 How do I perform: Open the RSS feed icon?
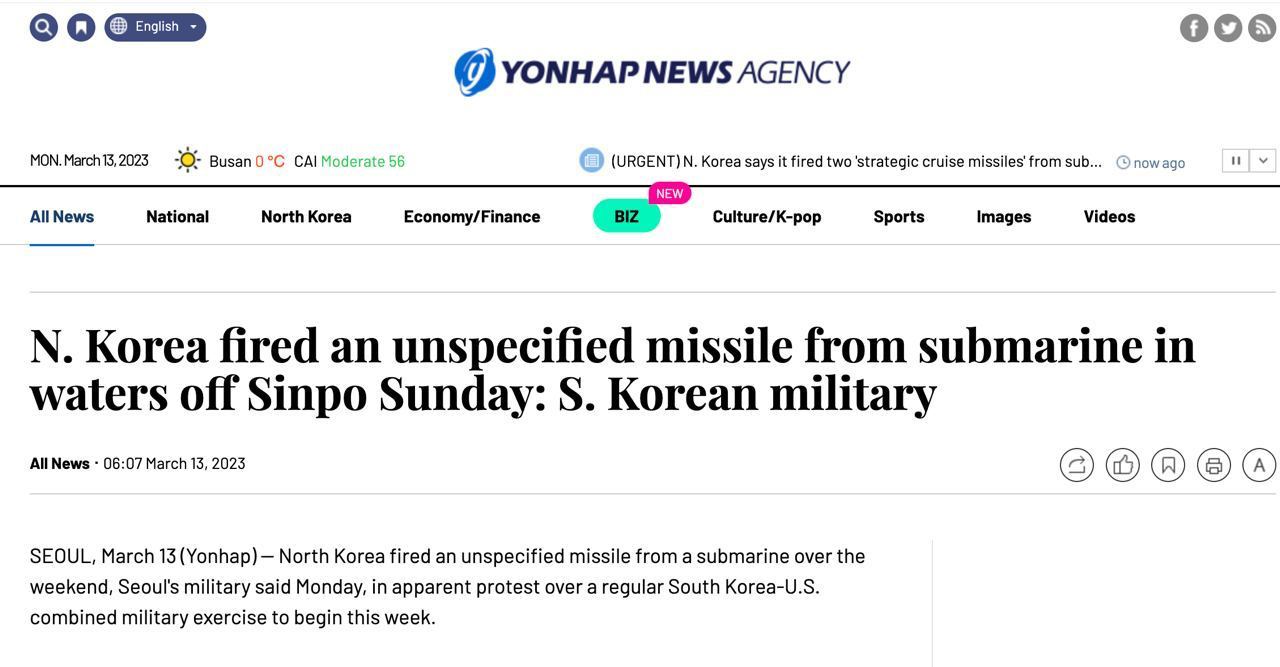(x=1262, y=28)
